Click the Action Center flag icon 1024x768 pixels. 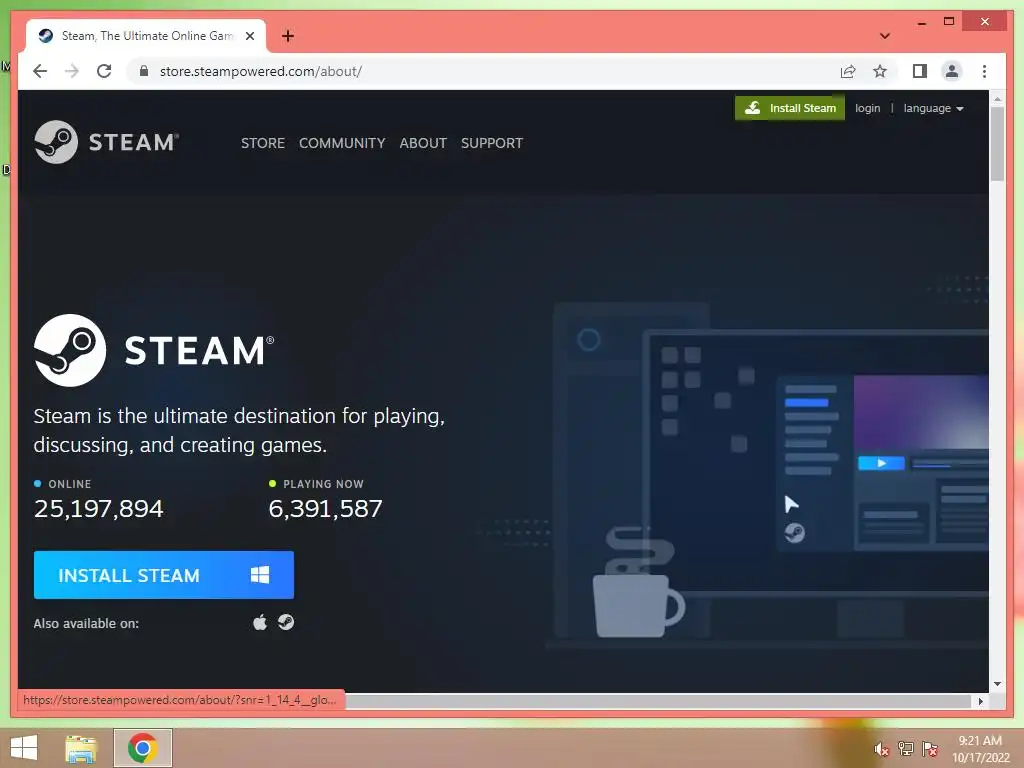[930, 749]
